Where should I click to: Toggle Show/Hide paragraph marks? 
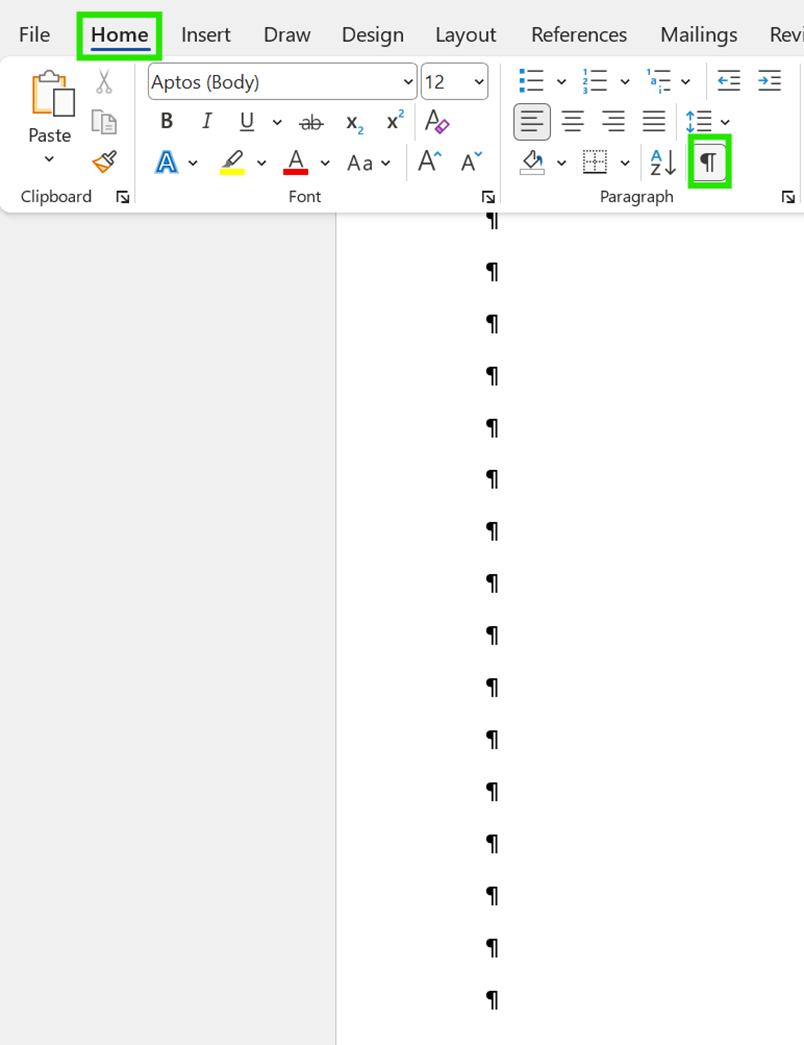coord(709,162)
